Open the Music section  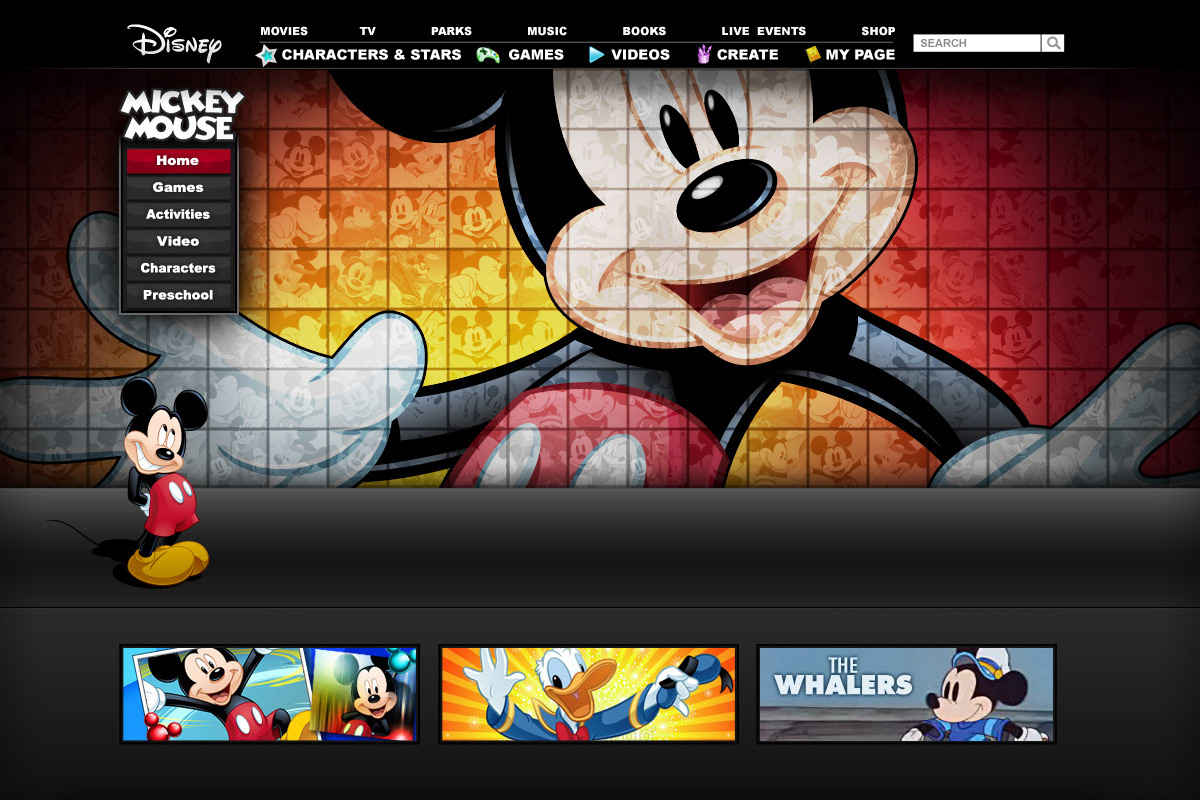pyautogui.click(x=547, y=31)
